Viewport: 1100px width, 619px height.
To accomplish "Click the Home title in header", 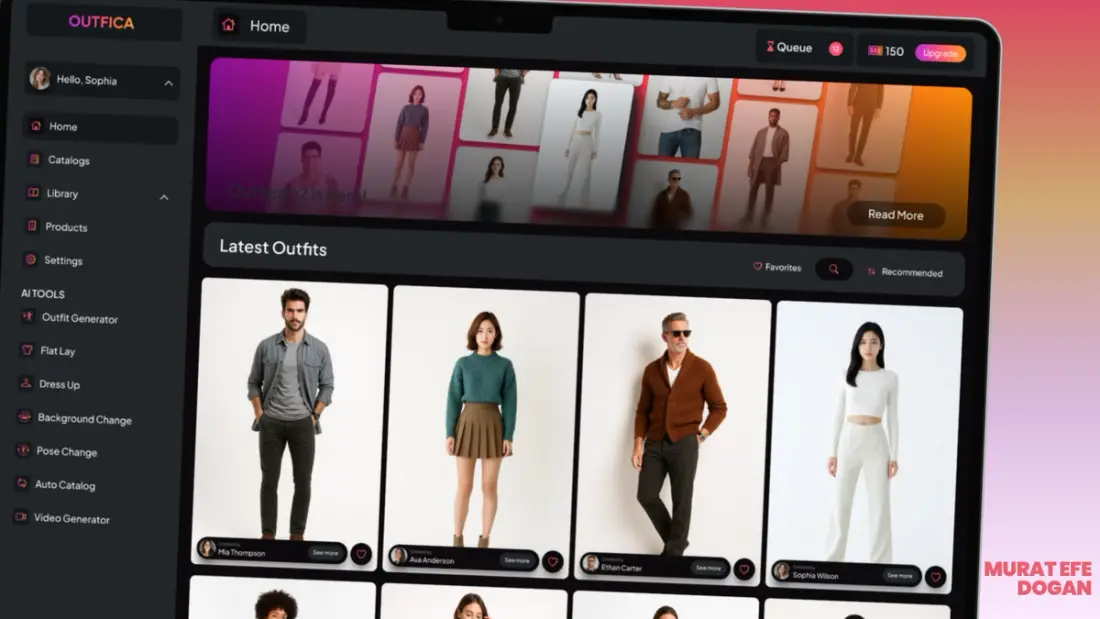I will 269,27.
